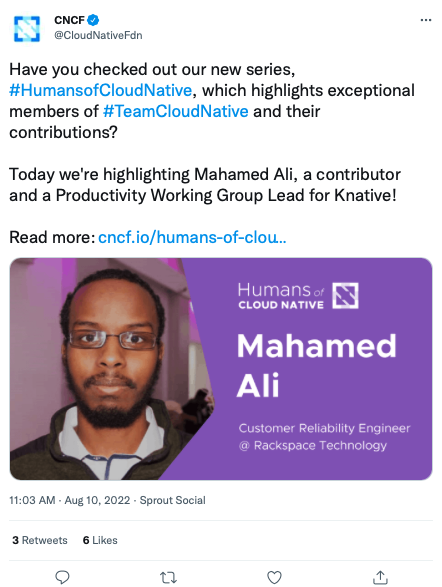Open the #HumansofCloudNative hashtag

[101, 91]
